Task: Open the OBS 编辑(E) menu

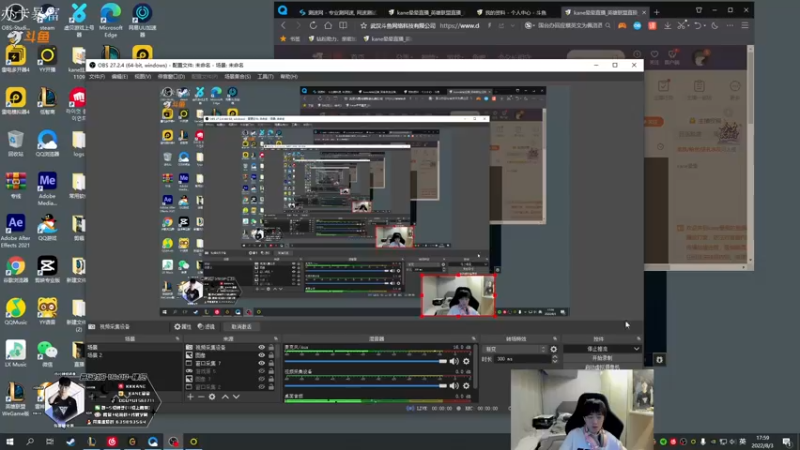Action: coord(119,77)
